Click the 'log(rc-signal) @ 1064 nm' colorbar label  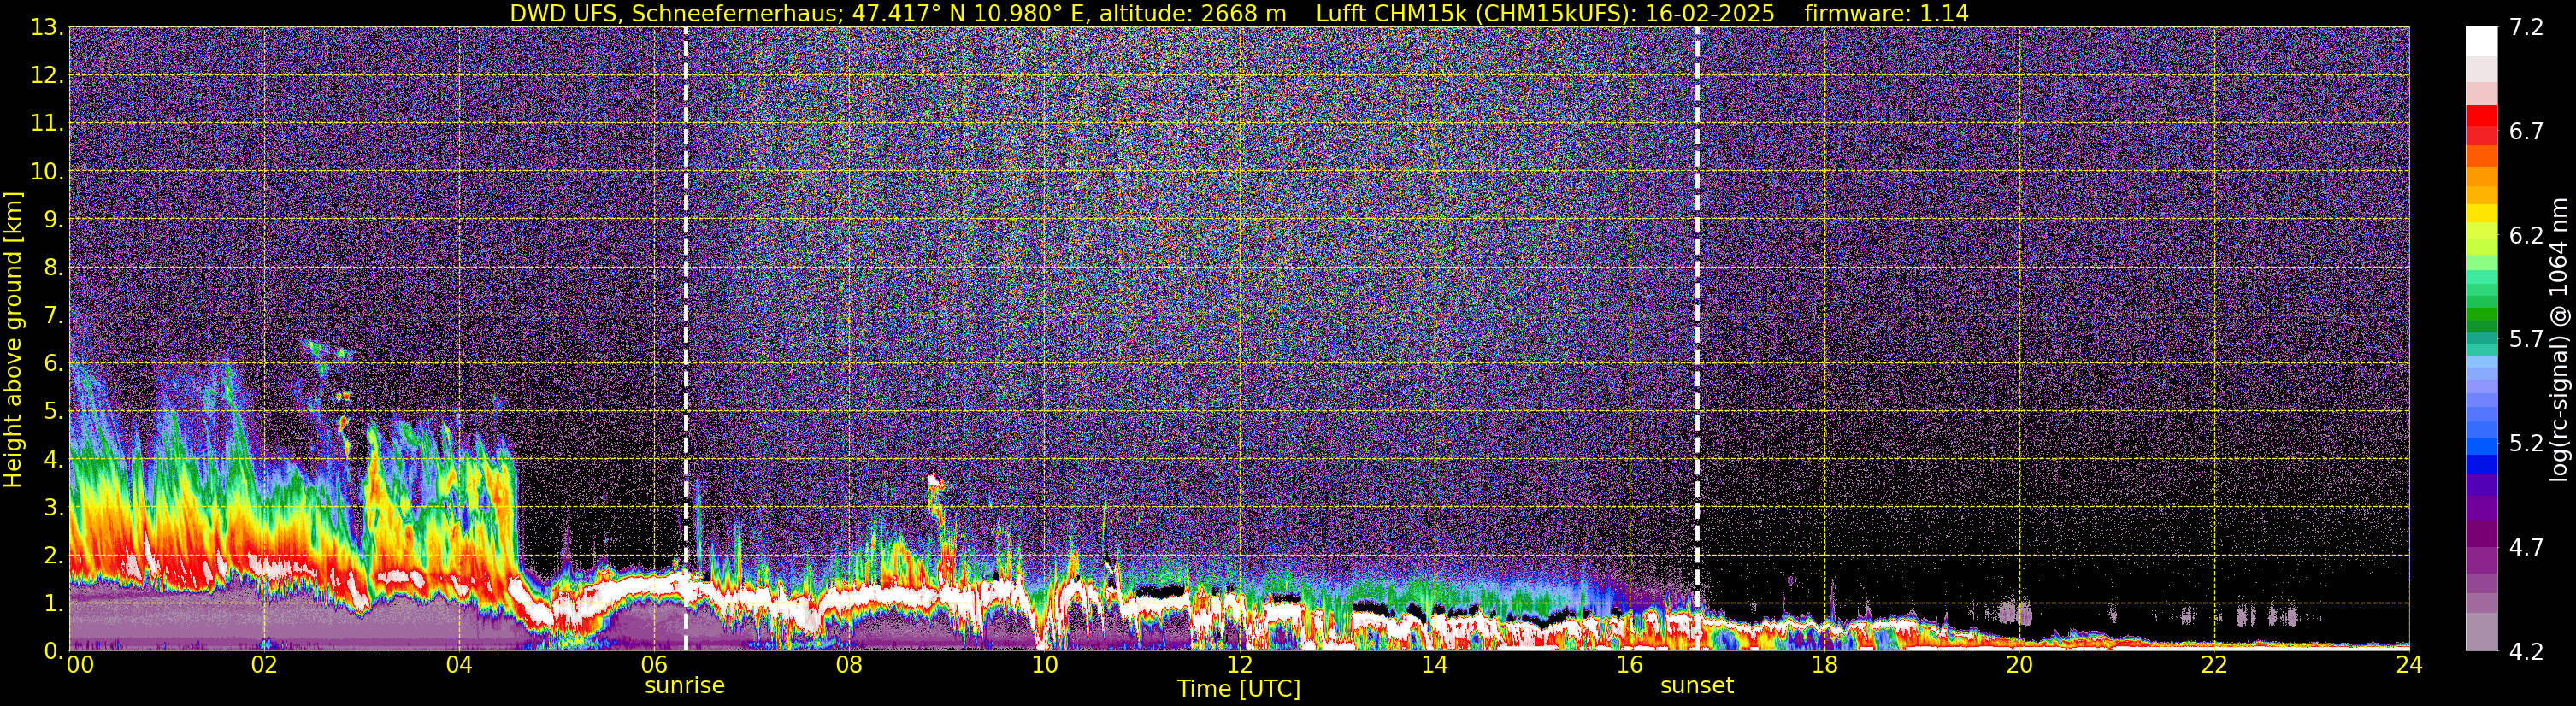point(2561,340)
